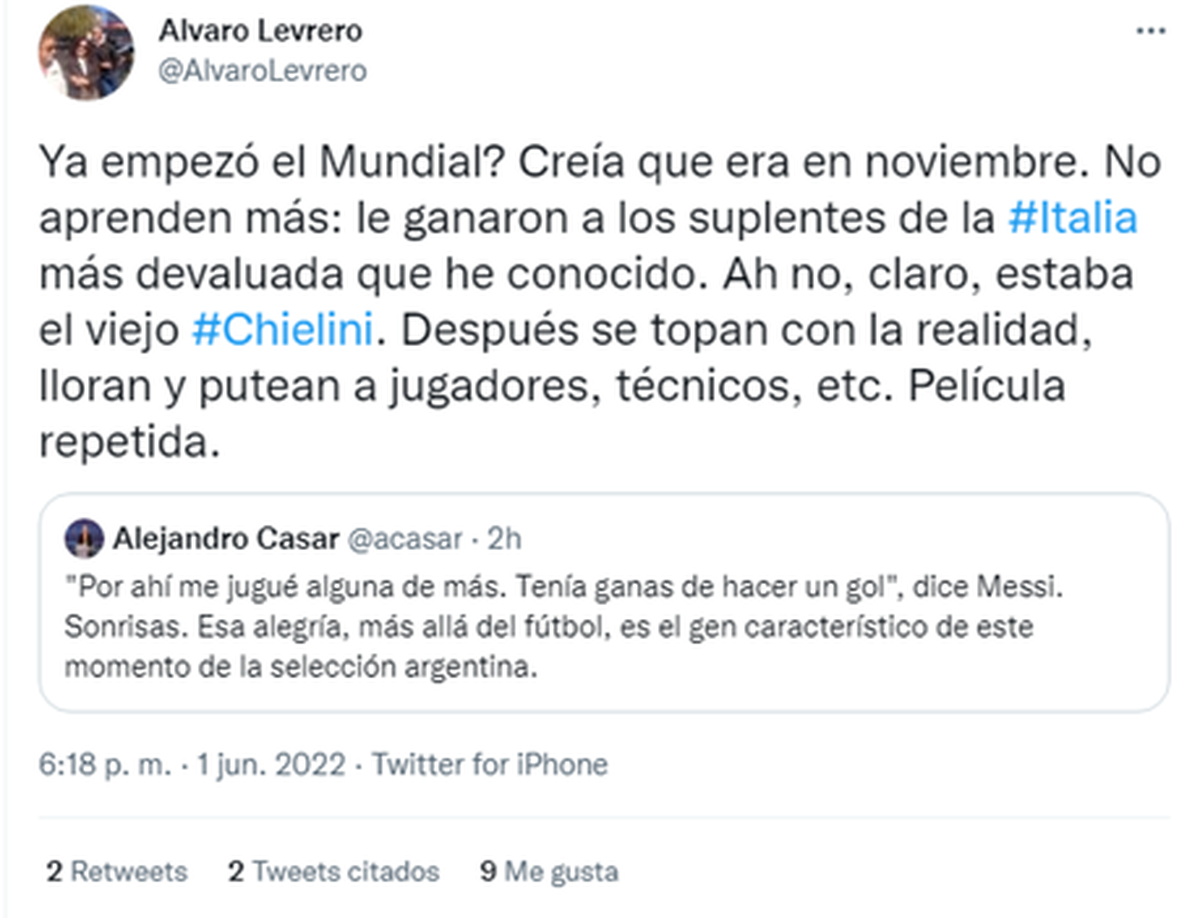Open the #Italia hashtag
1200x918 pixels.
tap(1072, 218)
